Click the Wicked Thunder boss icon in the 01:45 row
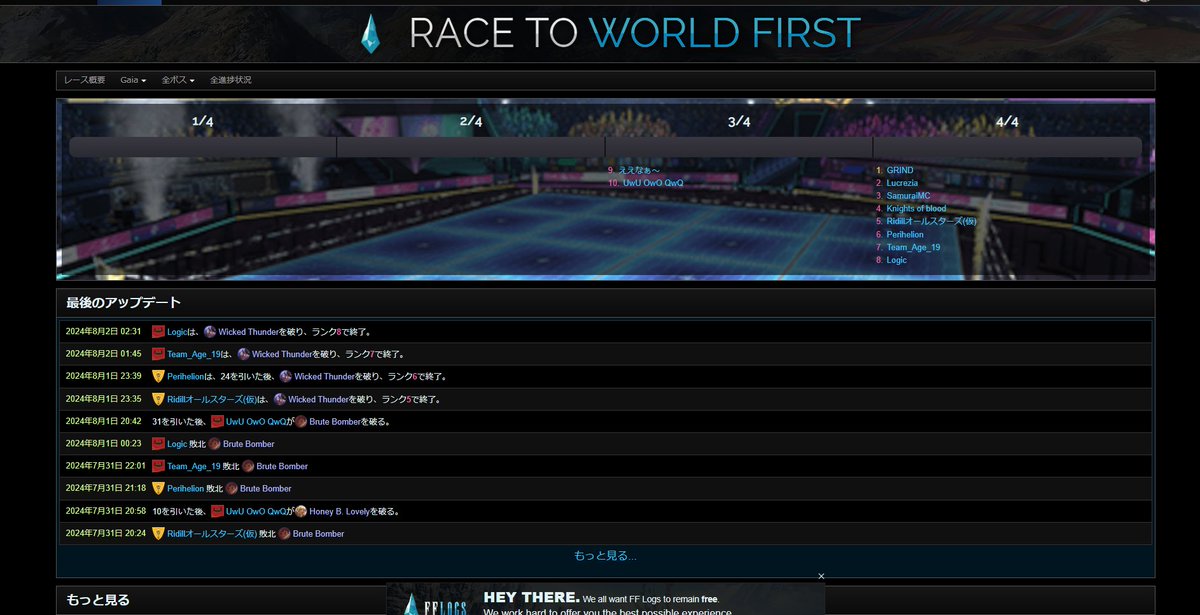This screenshot has width=1200, height=615. click(243, 354)
